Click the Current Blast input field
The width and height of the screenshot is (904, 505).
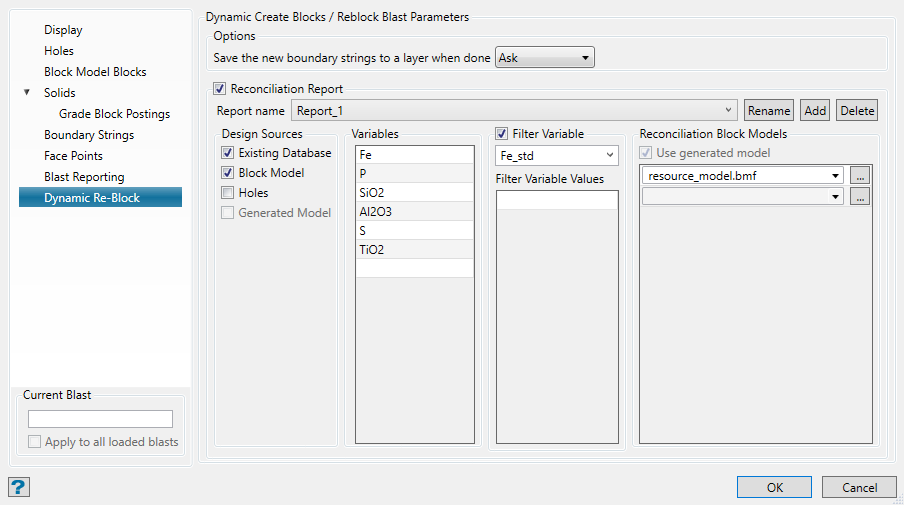point(100,419)
